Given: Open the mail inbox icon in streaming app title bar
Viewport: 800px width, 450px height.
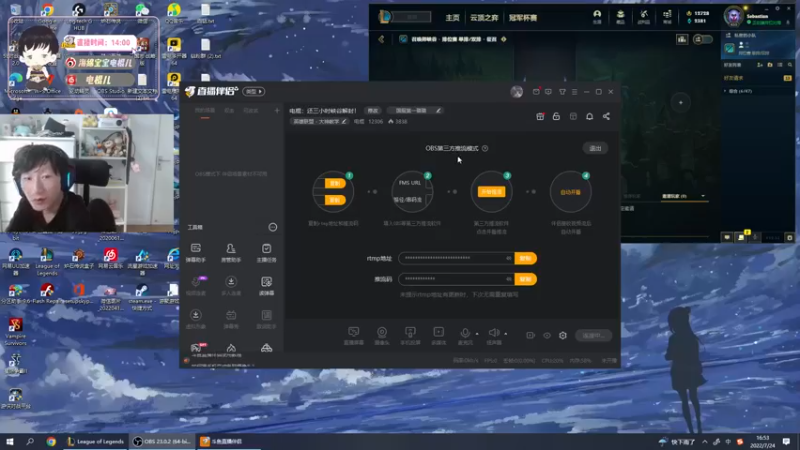Looking at the screenshot, I should click(536, 92).
